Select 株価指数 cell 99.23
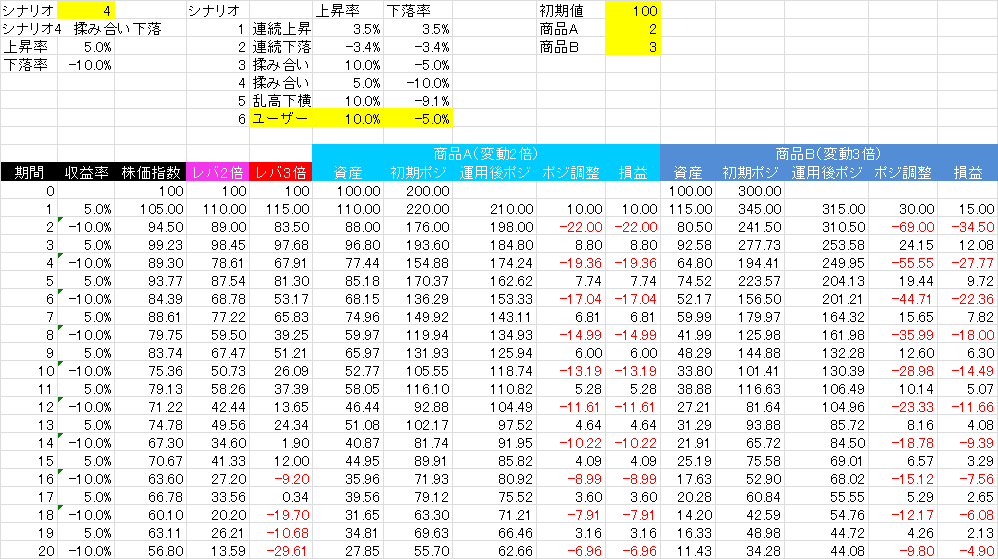The width and height of the screenshot is (998, 559). pyautogui.click(x=150, y=244)
